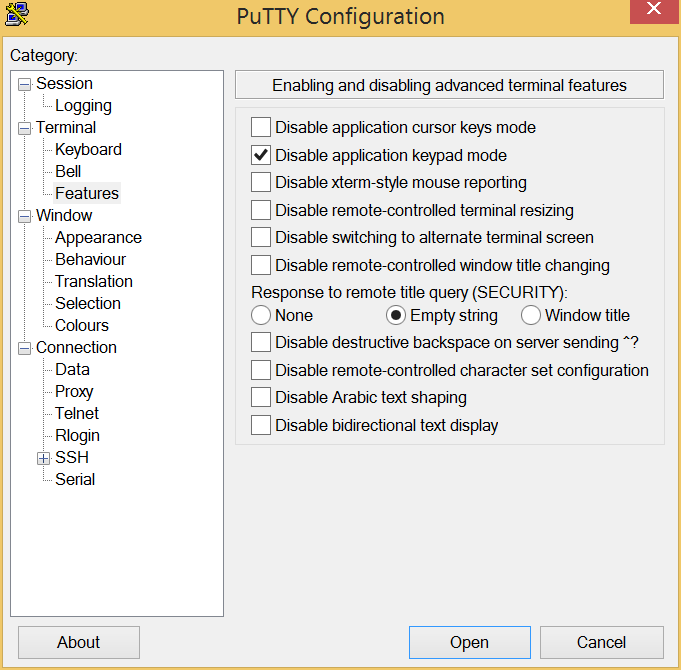The width and height of the screenshot is (681, 670).
Task: Select the Terminal category
Action: [x=66, y=128]
